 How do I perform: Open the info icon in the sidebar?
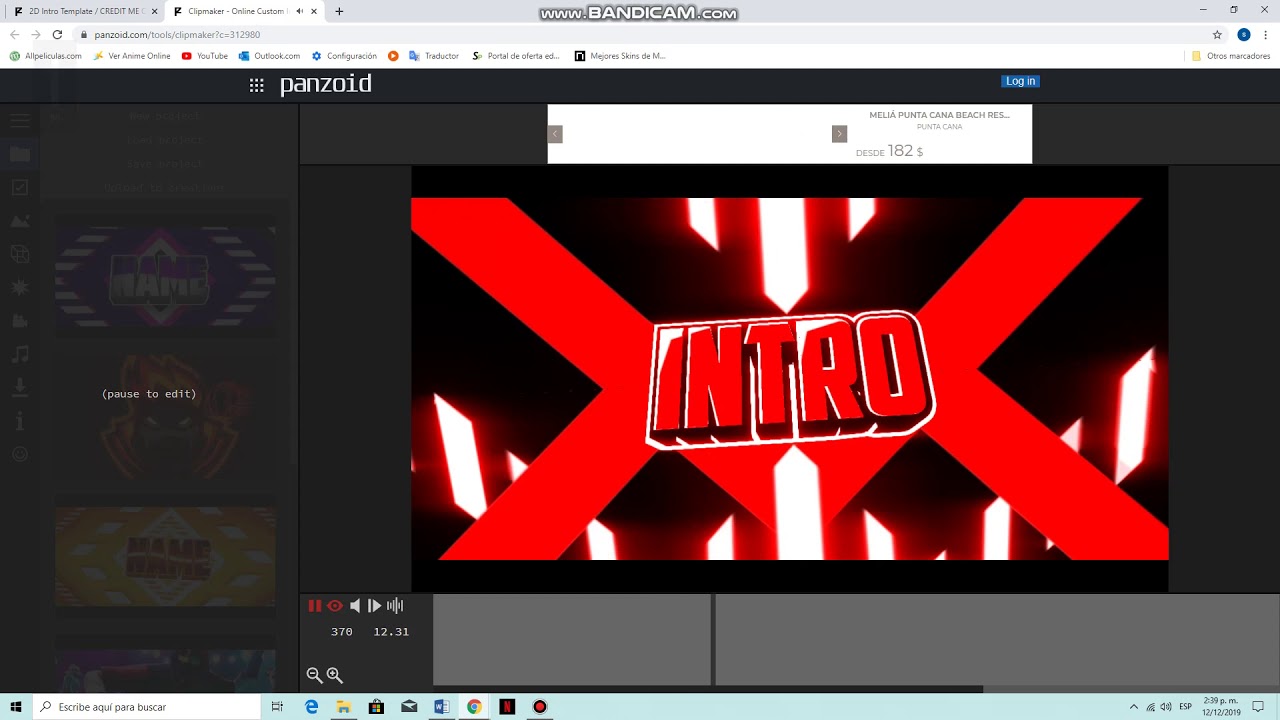click(20, 421)
